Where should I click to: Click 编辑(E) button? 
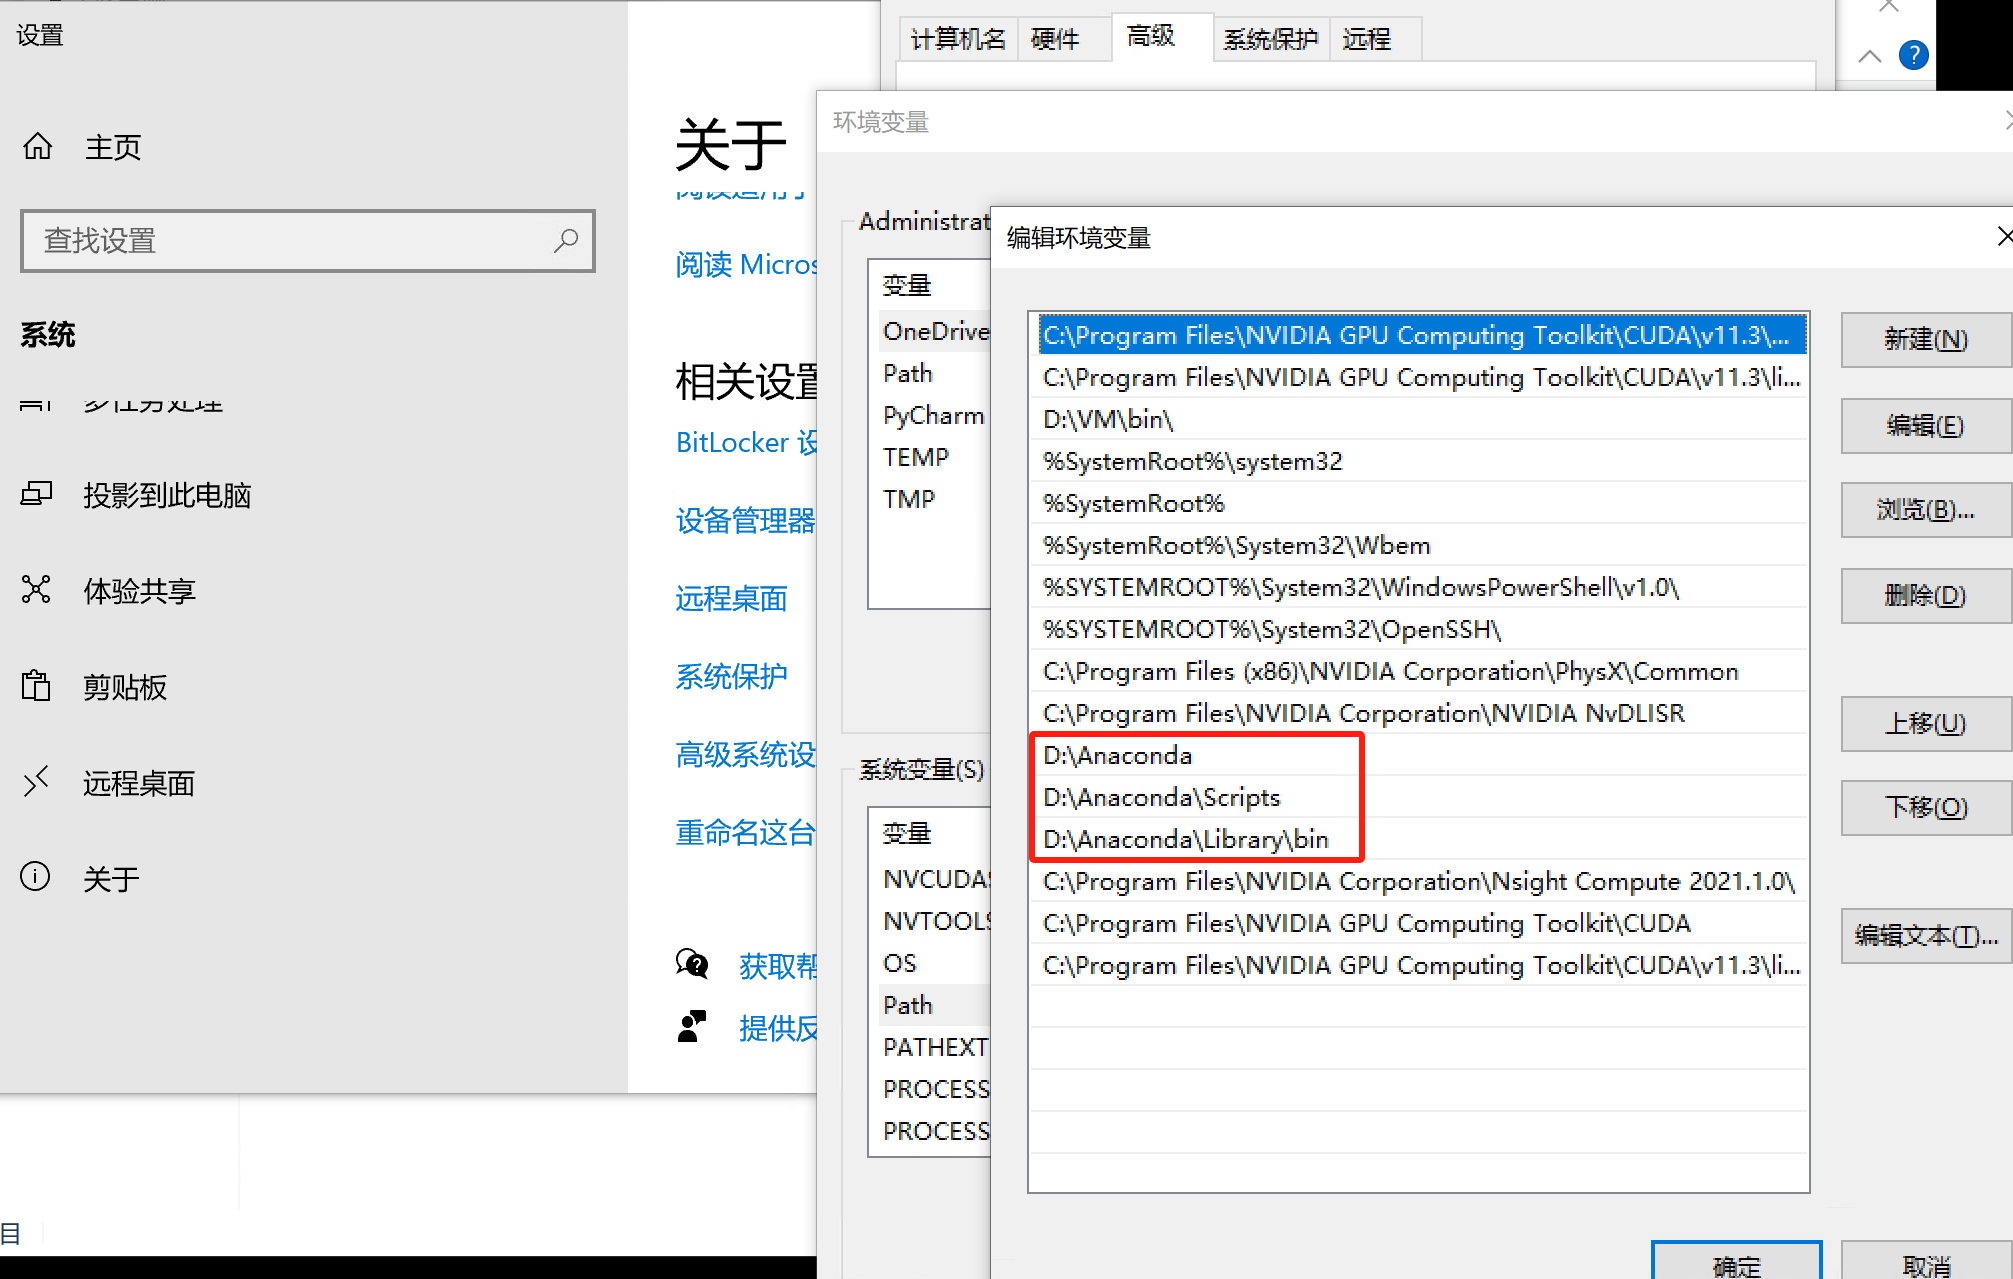pyautogui.click(x=1926, y=426)
